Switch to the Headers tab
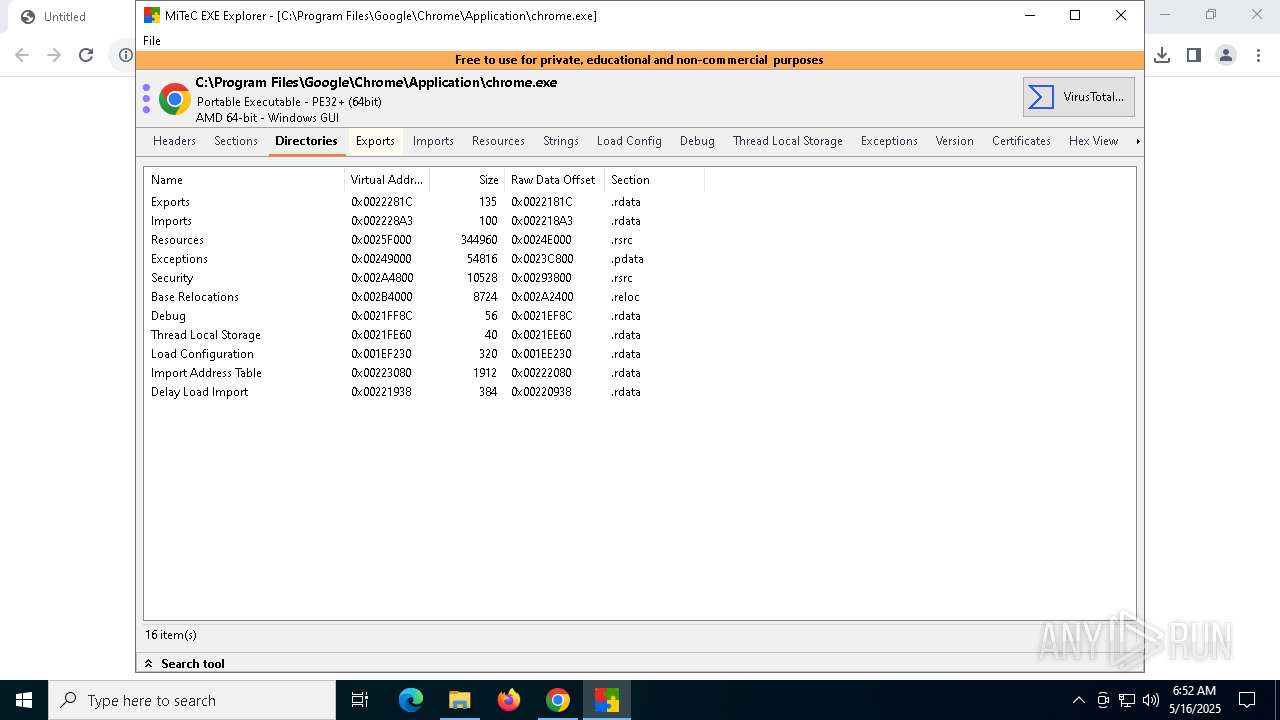Viewport: 1280px width, 720px height. (x=174, y=141)
